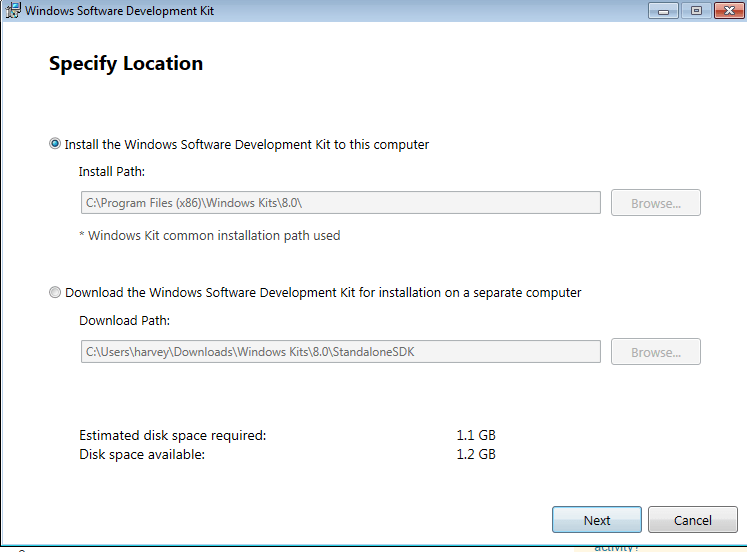Screen dimensions: 747x552
Task: Click the Install Path text field
Action: tap(341, 203)
